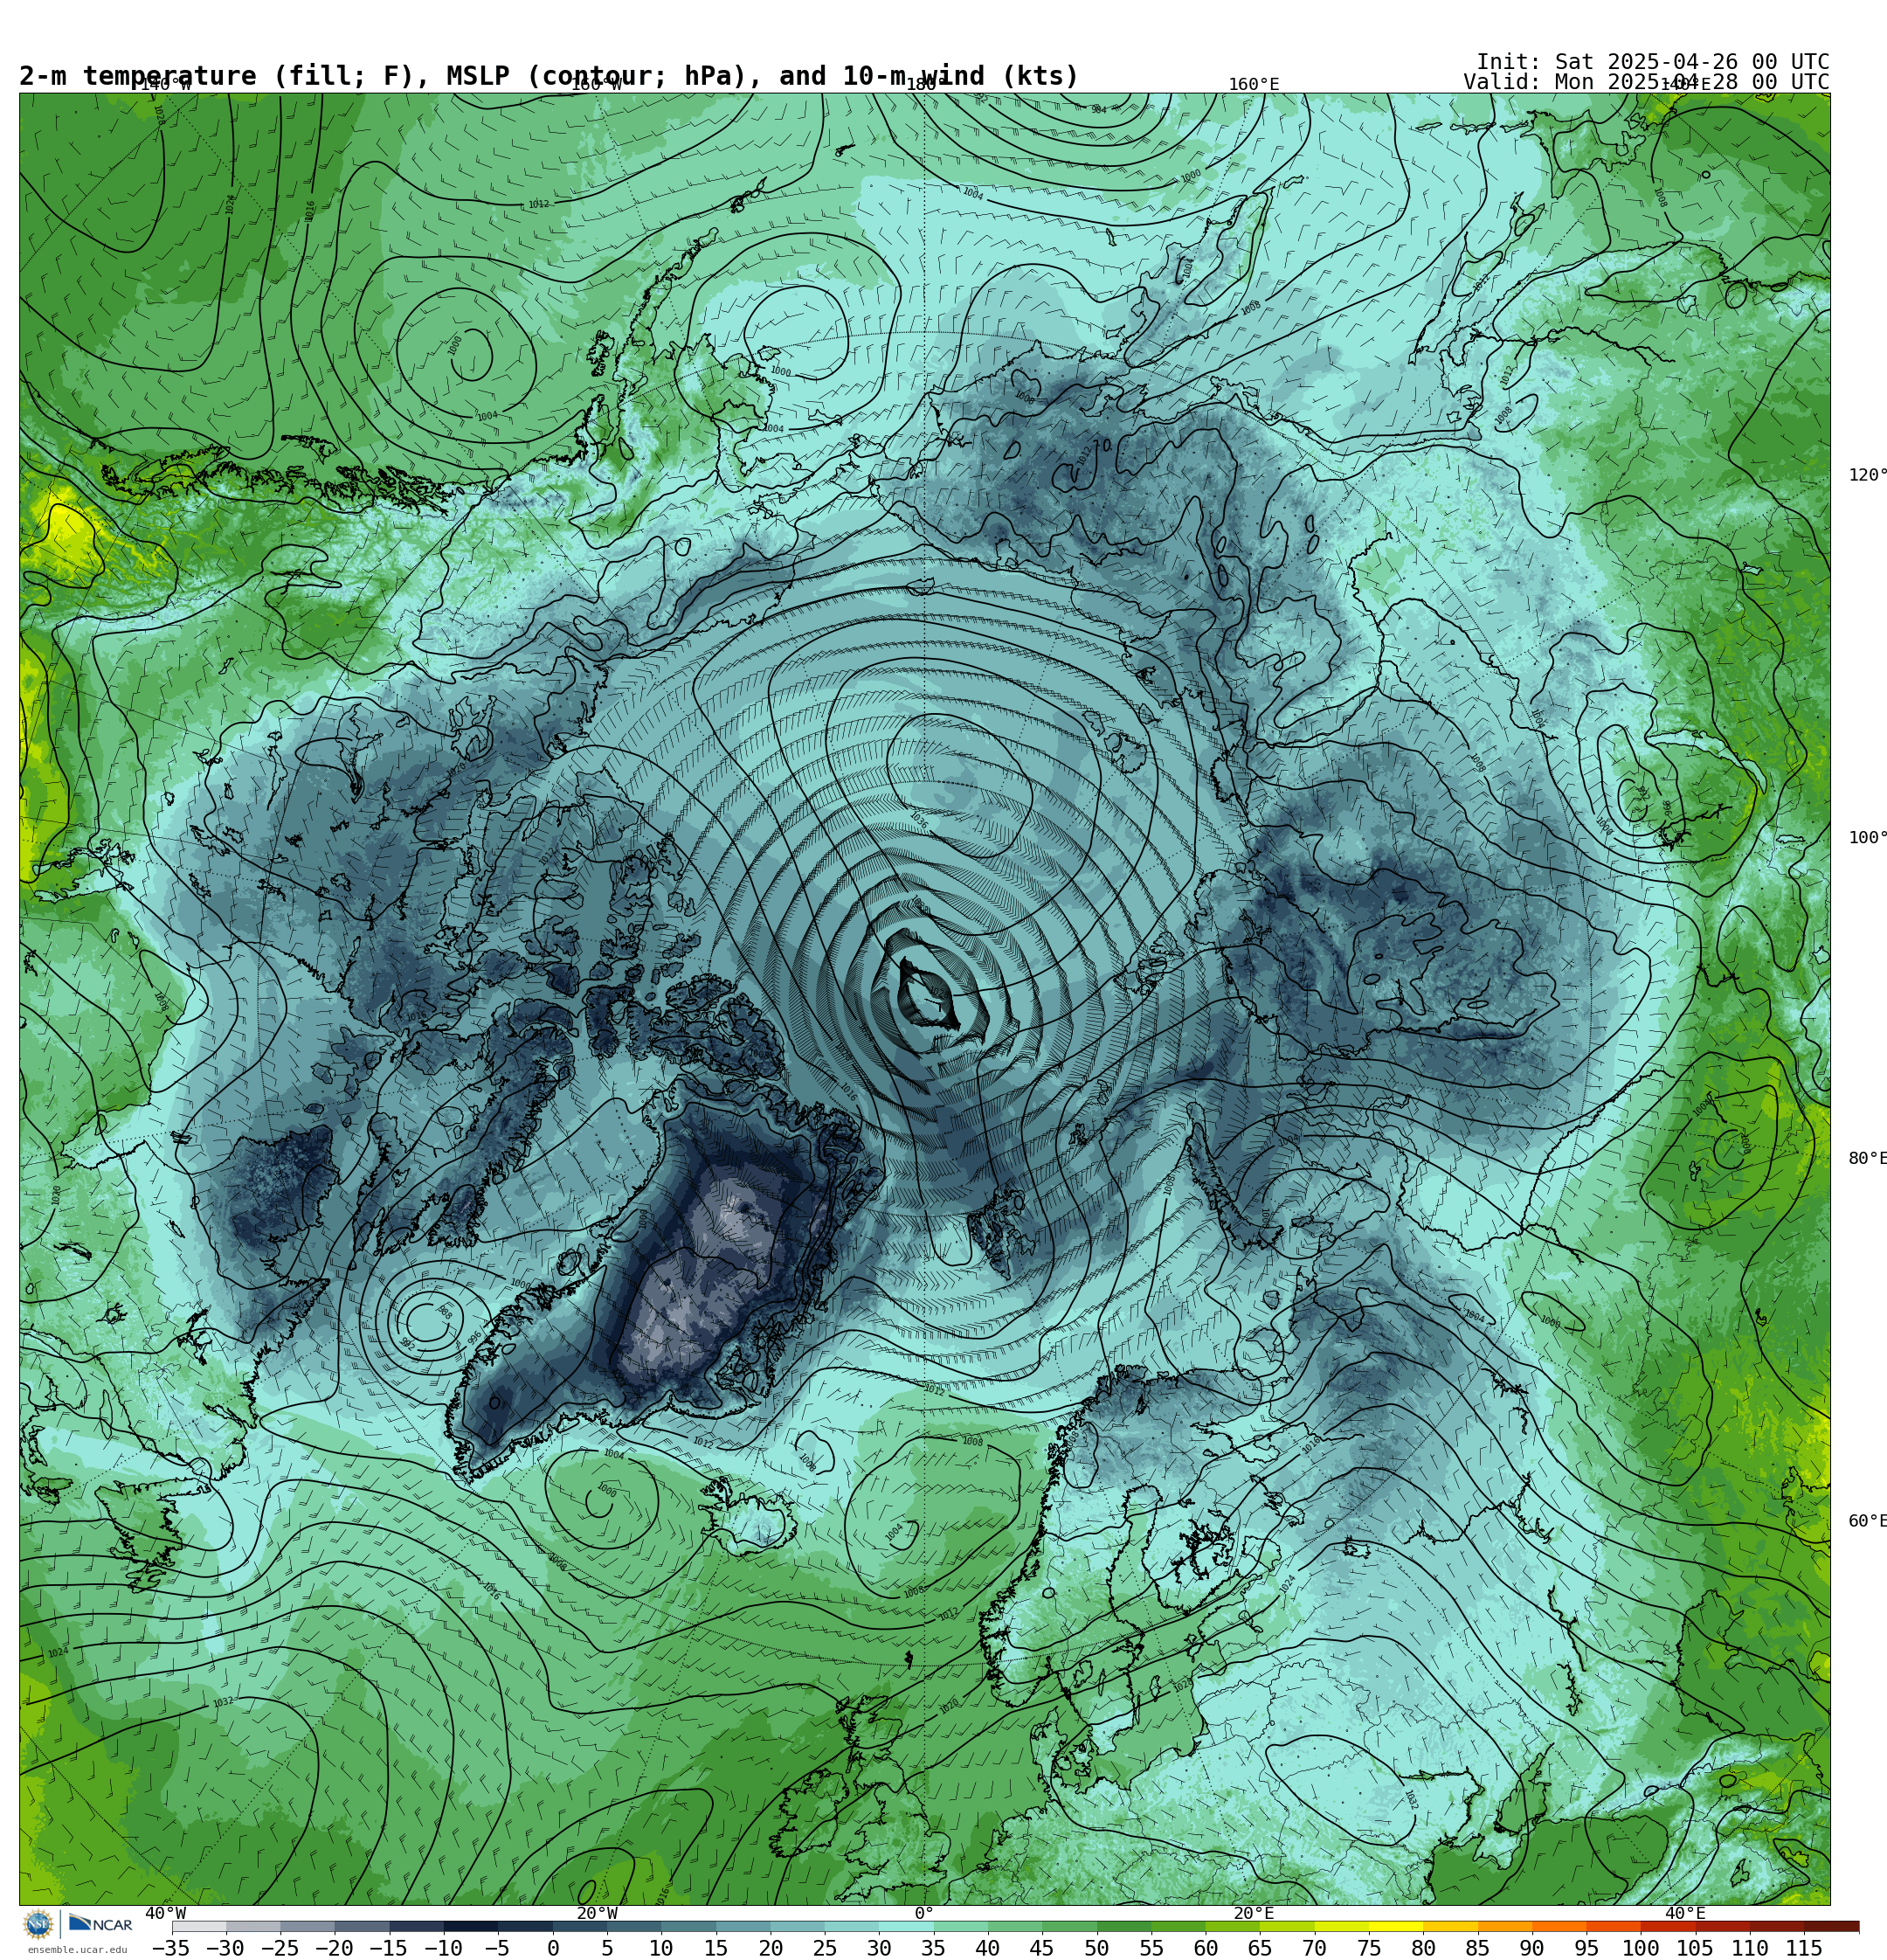This screenshot has width=1887, height=1960.
Task: Click the 80°E label on right edge
Action: pyautogui.click(x=1868, y=1158)
